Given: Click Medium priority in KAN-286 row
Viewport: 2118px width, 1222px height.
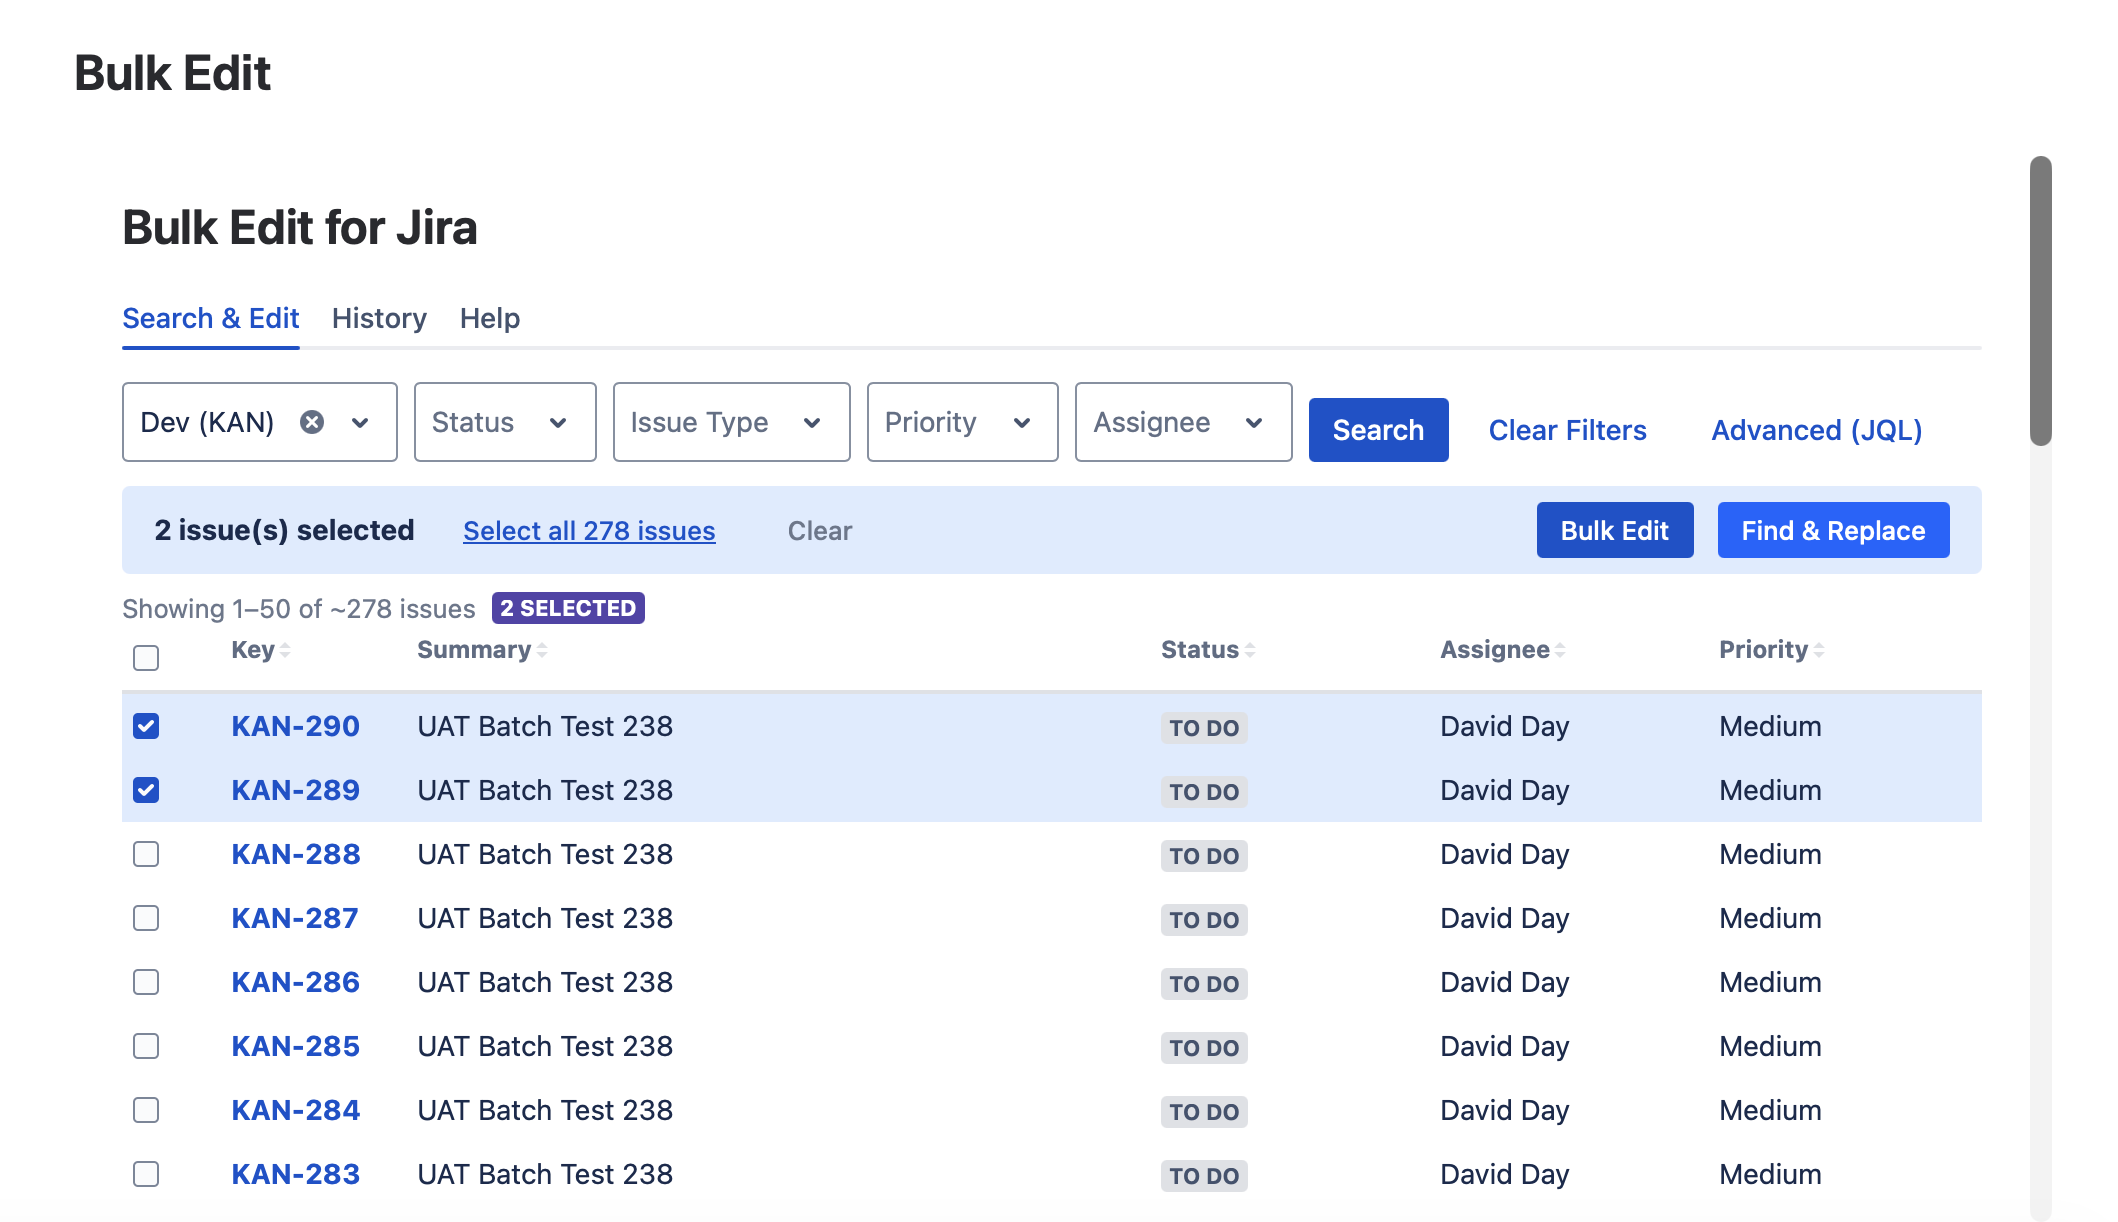Looking at the screenshot, I should tap(1770, 982).
